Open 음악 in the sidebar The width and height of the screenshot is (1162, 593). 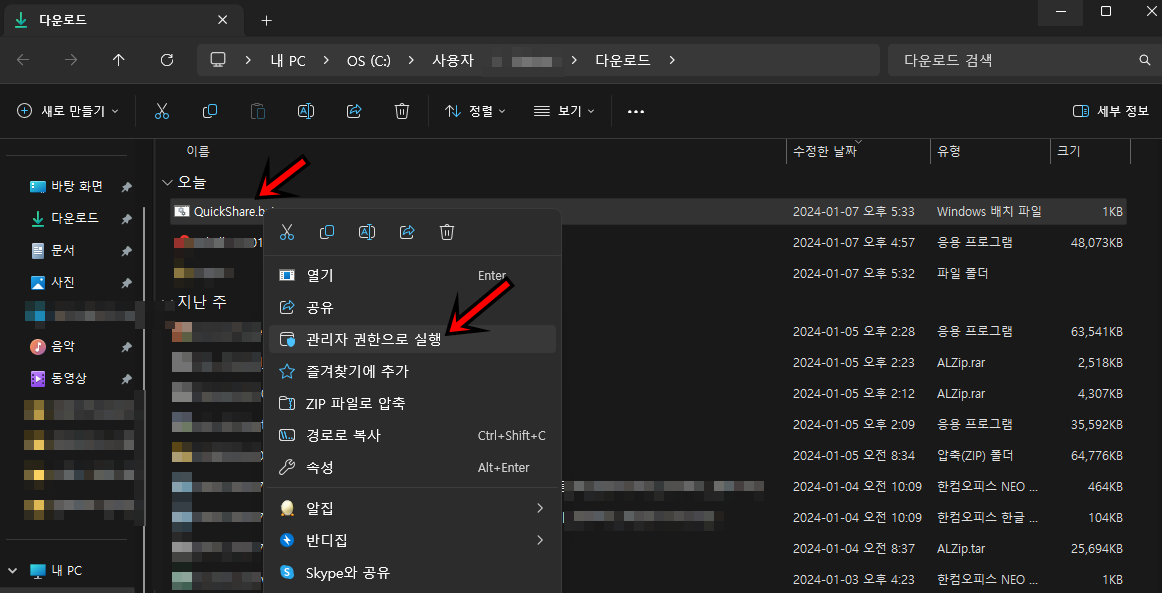(63, 346)
